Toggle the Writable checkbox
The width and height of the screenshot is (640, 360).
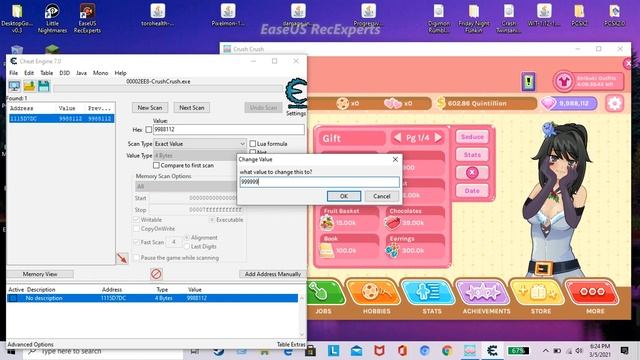tap(136, 220)
